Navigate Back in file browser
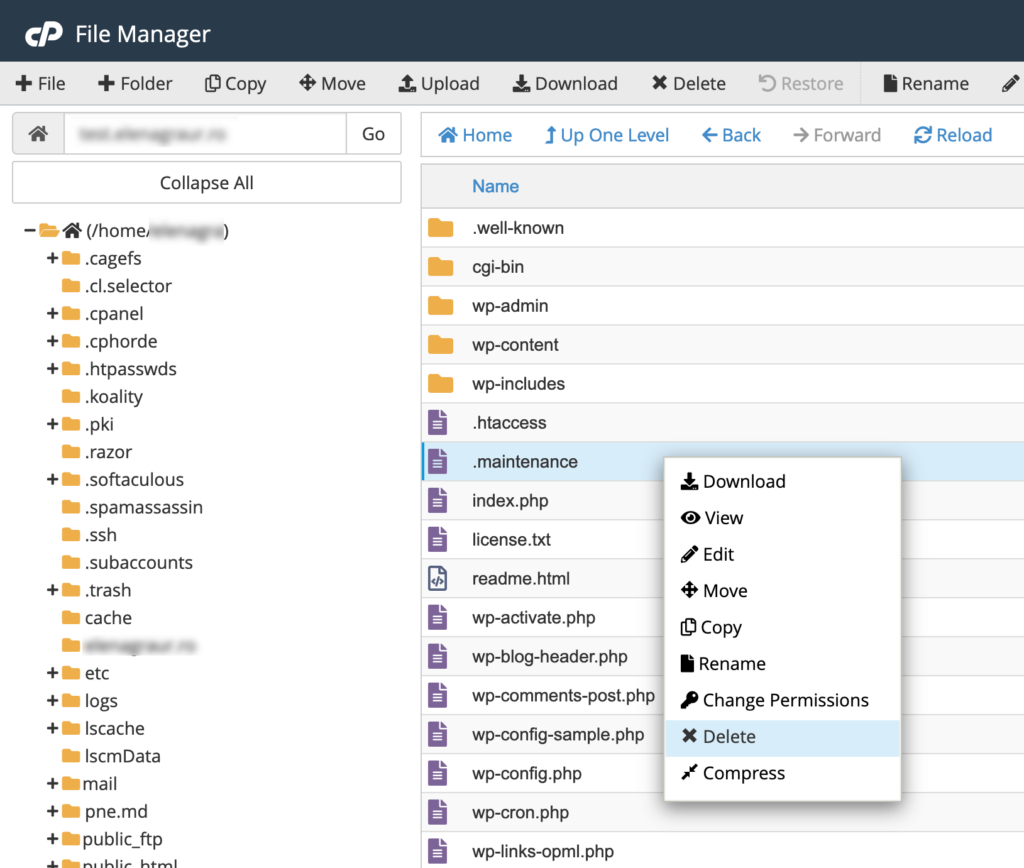 (731, 135)
